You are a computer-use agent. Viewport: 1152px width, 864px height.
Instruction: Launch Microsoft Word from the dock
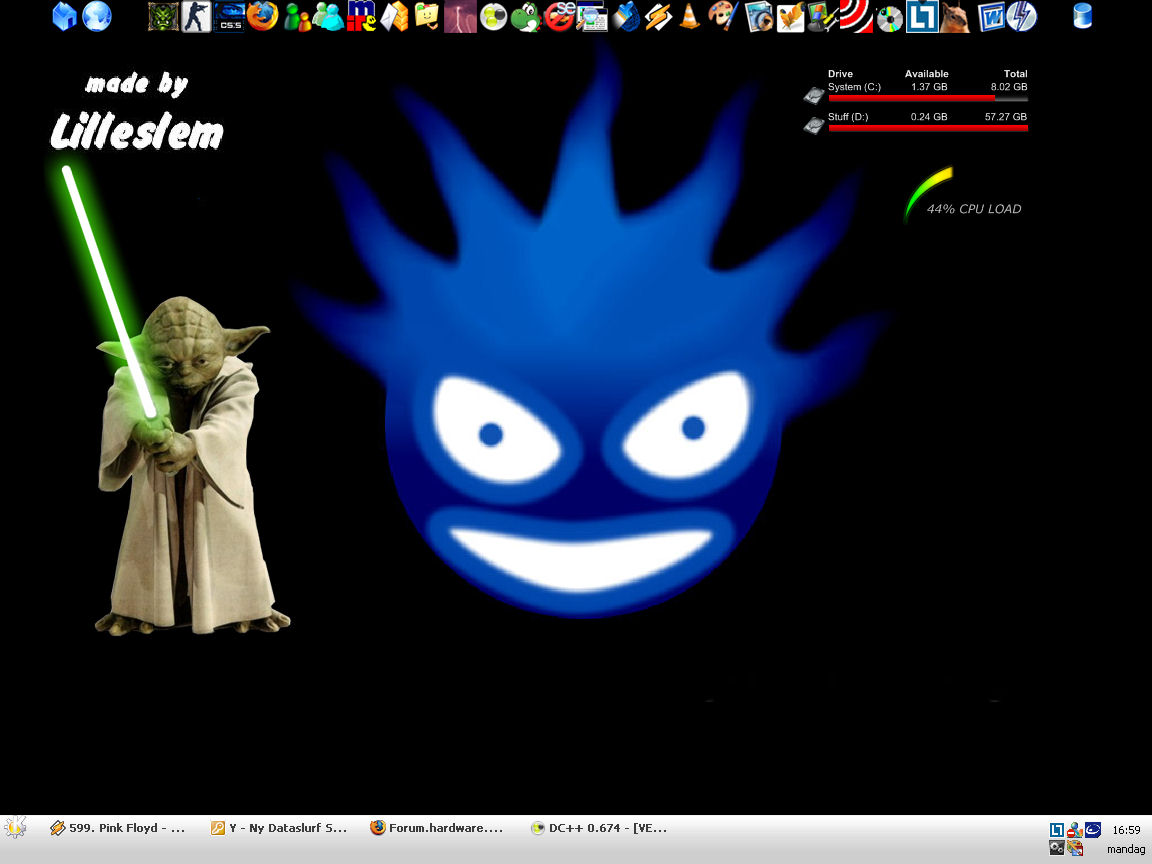pyautogui.click(x=991, y=16)
